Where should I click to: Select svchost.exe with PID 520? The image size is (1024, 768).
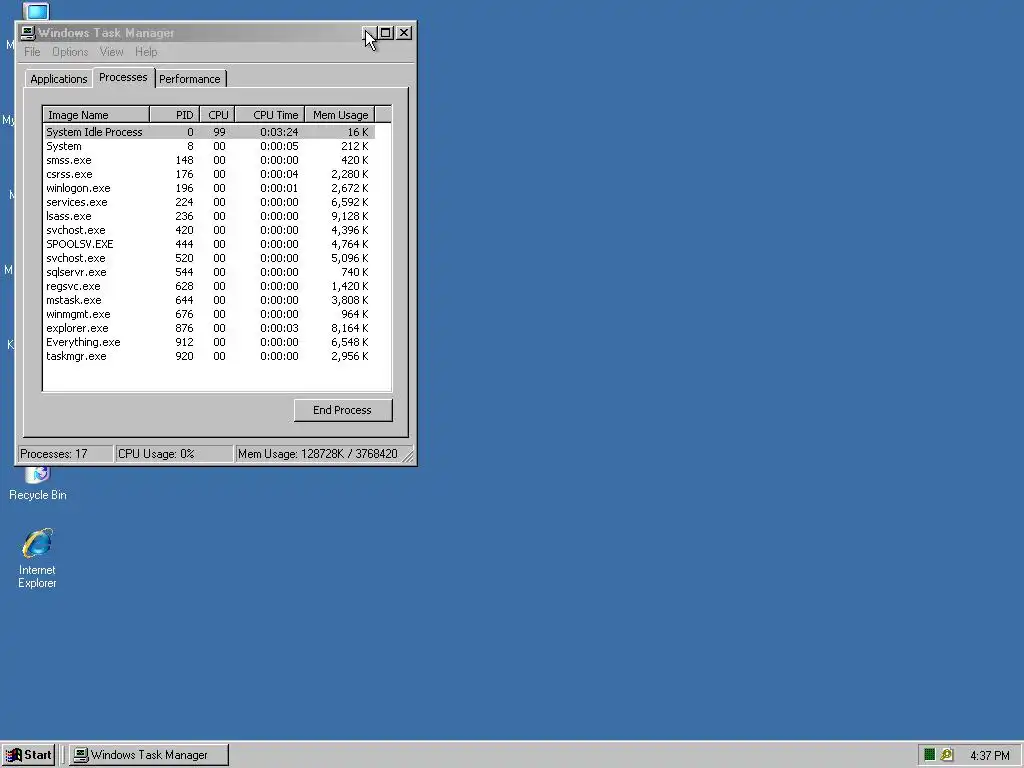(x=209, y=259)
